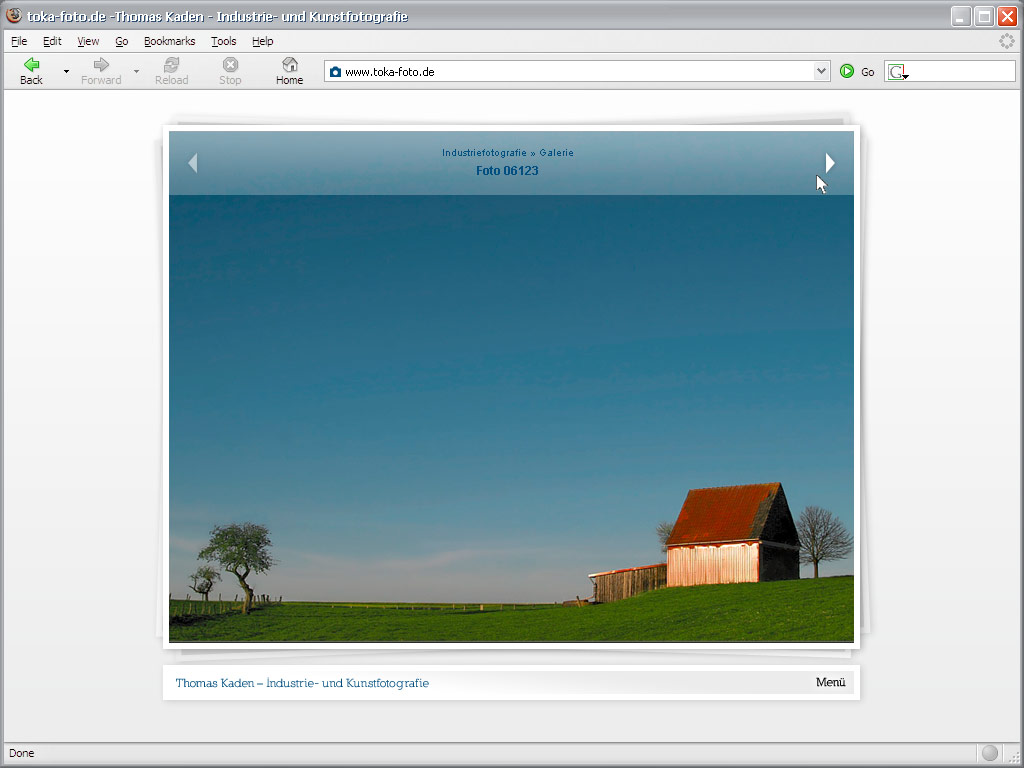The image size is (1024, 768).
Task: Open the Back history dropdown arrow
Action: [66, 72]
